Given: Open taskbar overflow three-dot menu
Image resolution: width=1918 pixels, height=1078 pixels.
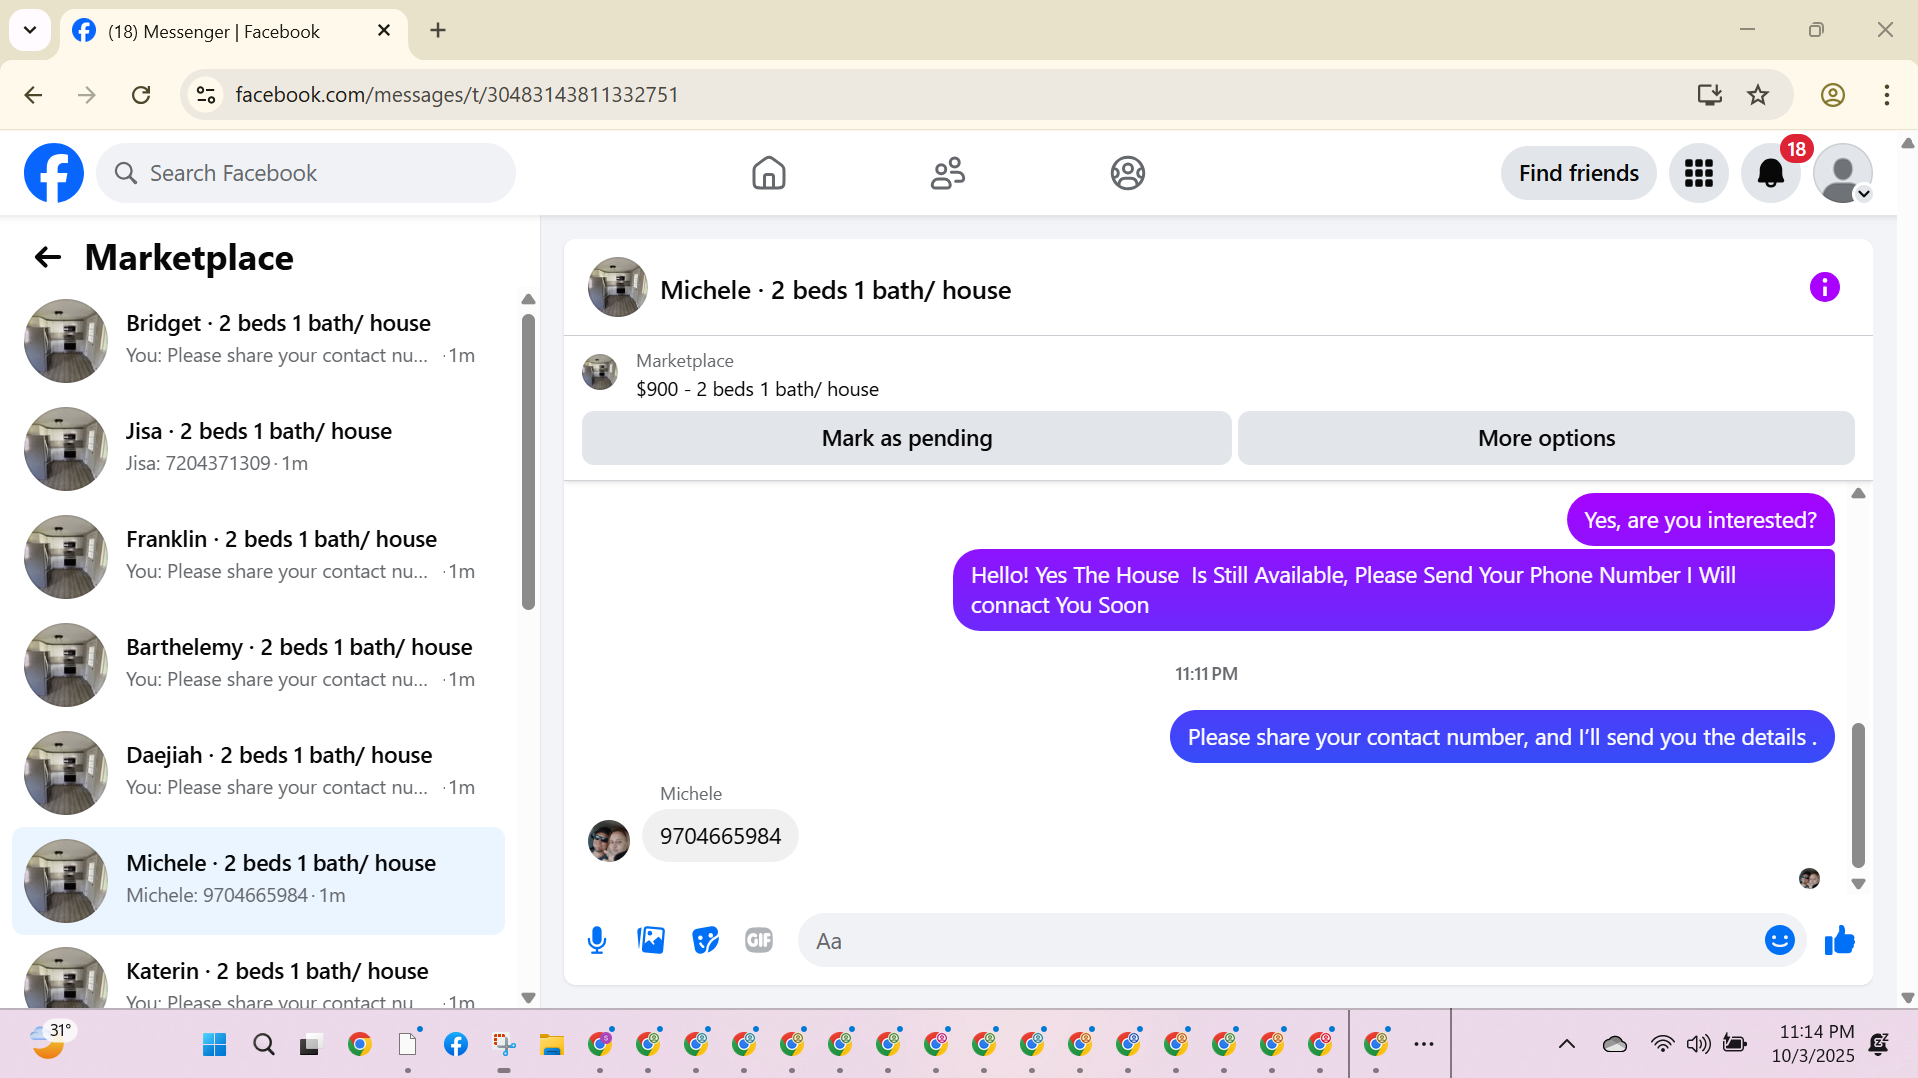Looking at the screenshot, I should [1424, 1045].
